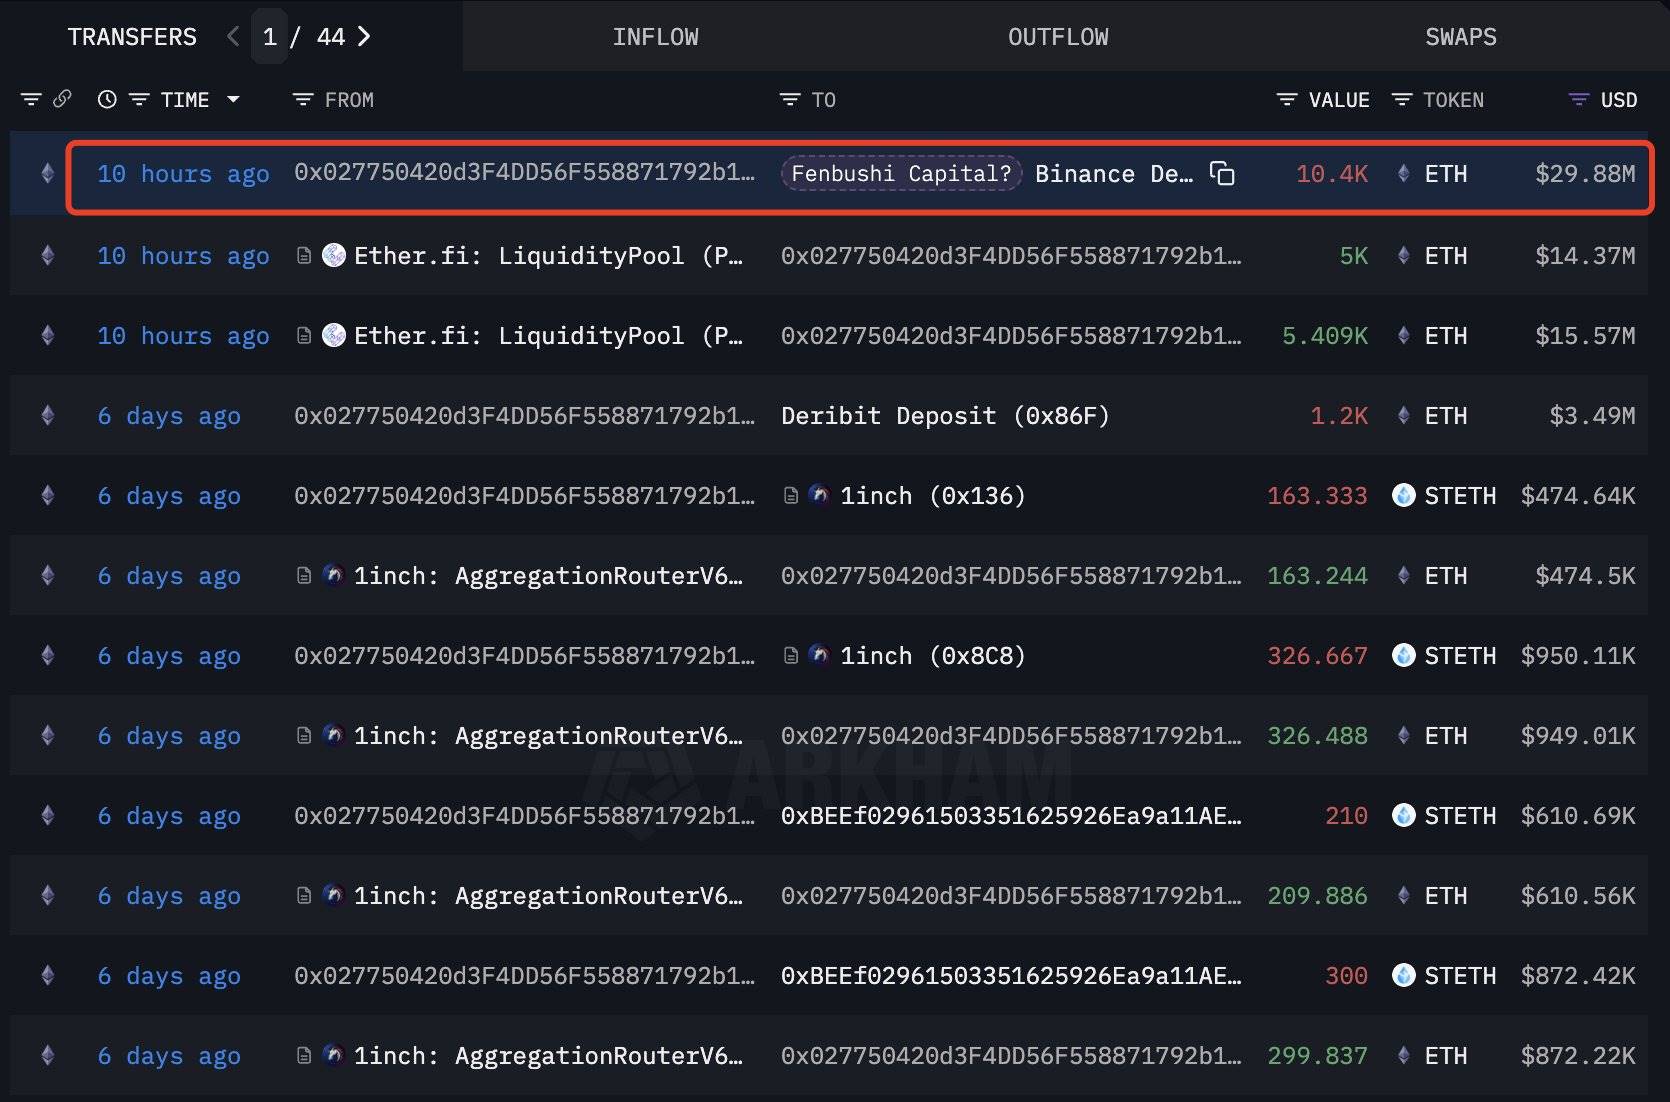Click the STETH token icon in 163.333 row
The image size is (1670, 1102).
(x=1404, y=495)
